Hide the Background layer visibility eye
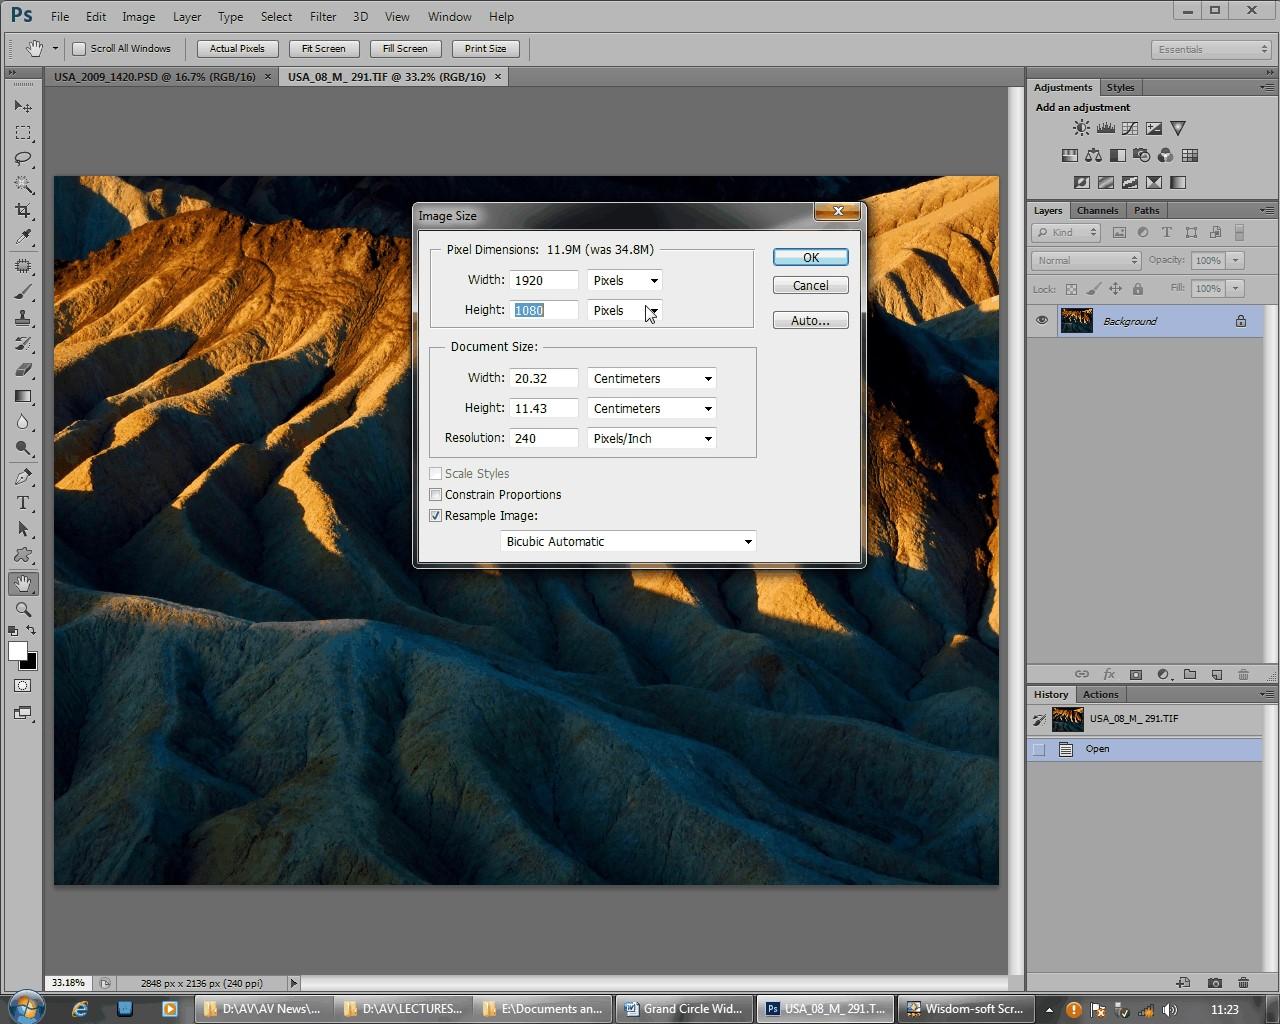This screenshot has height=1024, width=1280. pyautogui.click(x=1042, y=321)
